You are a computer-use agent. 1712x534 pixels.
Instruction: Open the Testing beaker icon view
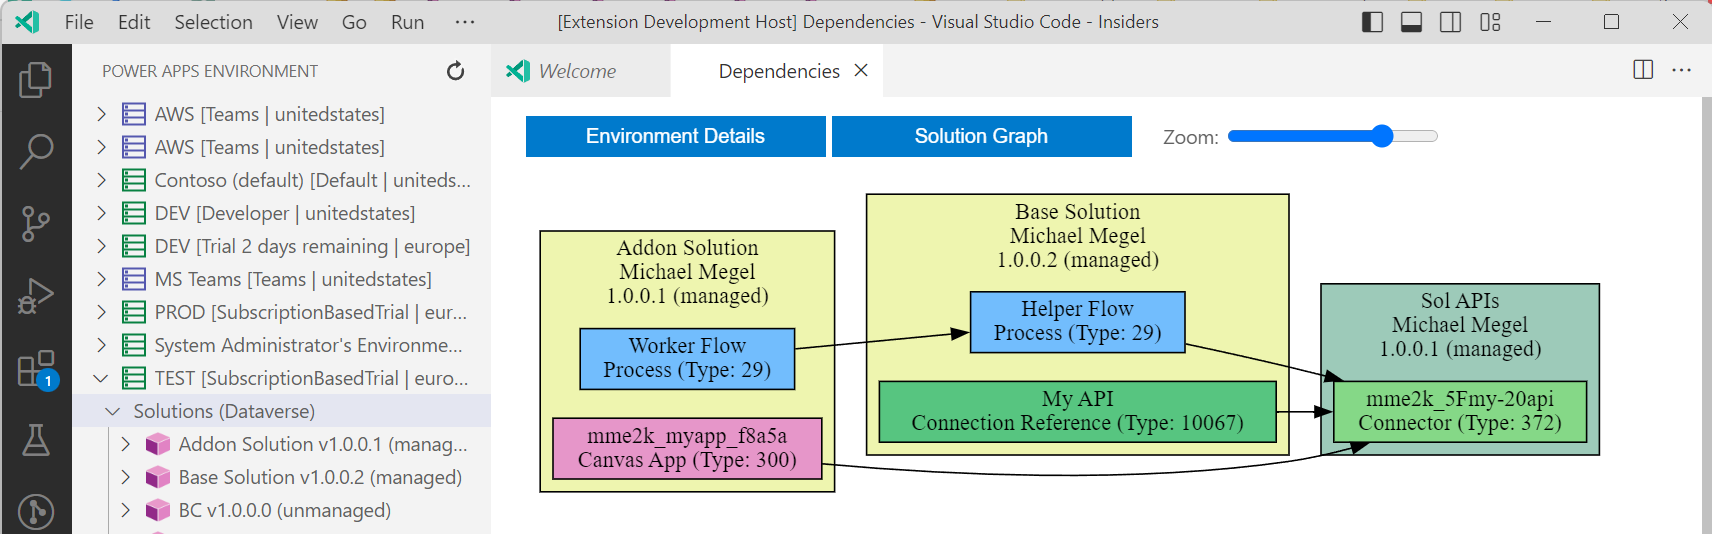point(36,440)
